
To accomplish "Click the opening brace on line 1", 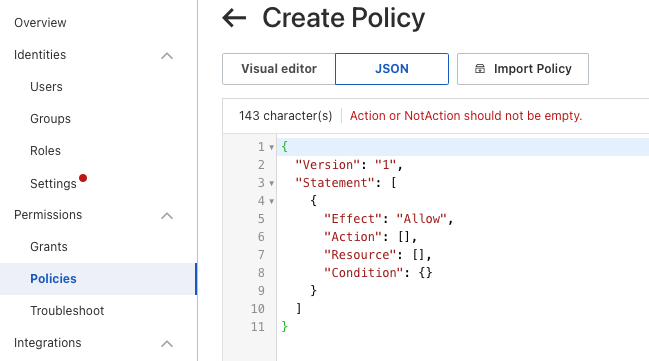I will click(x=285, y=147).
